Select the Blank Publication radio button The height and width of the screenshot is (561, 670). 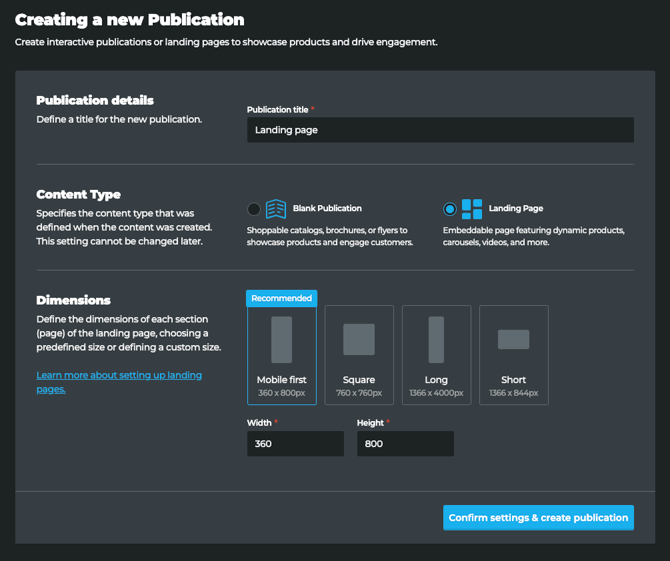(254, 209)
